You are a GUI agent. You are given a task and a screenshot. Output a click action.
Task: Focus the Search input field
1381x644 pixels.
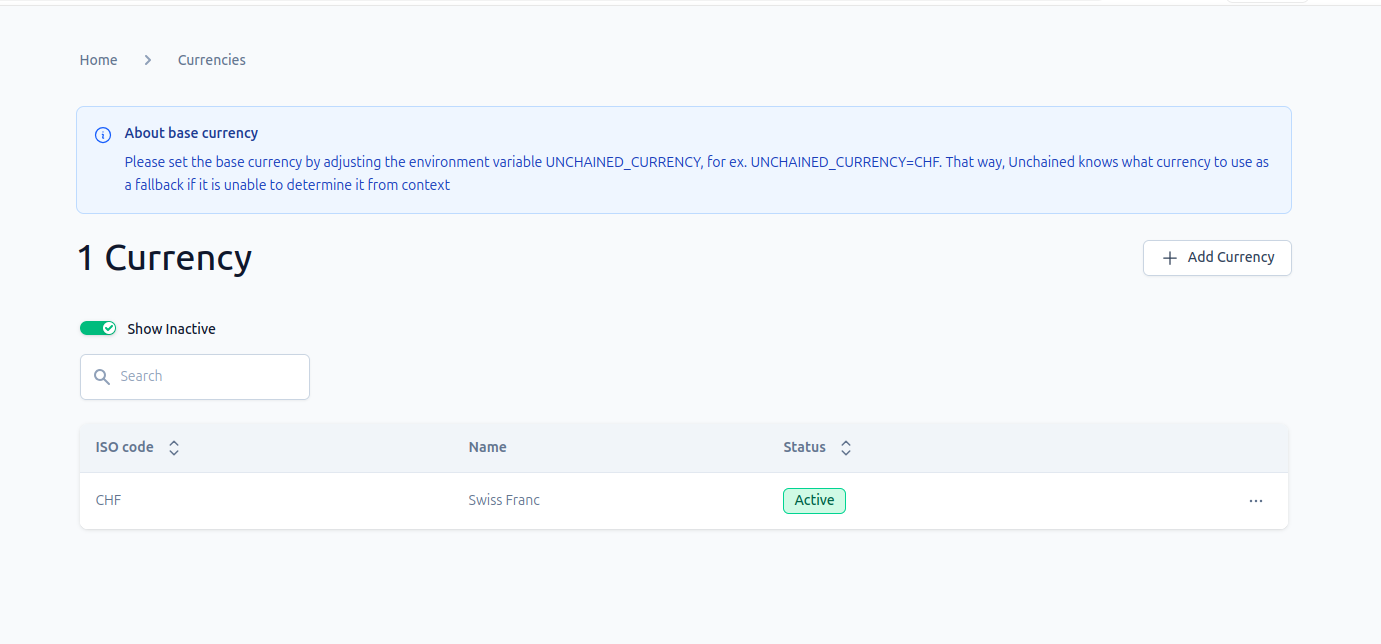(195, 377)
